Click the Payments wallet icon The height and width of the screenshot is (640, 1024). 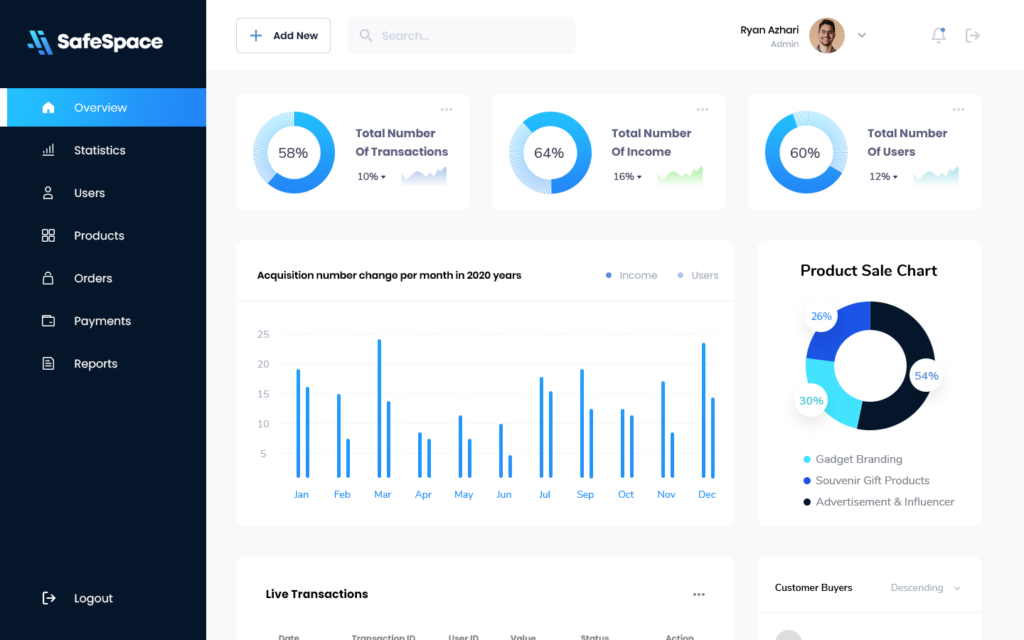click(48, 321)
